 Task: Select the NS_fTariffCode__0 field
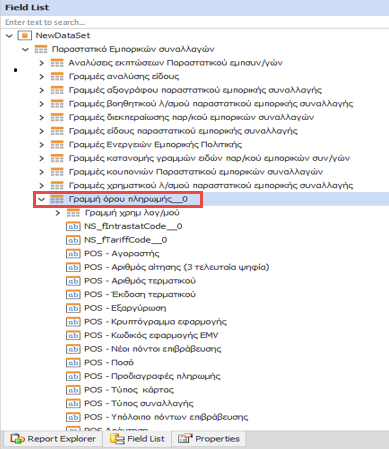pos(126,240)
